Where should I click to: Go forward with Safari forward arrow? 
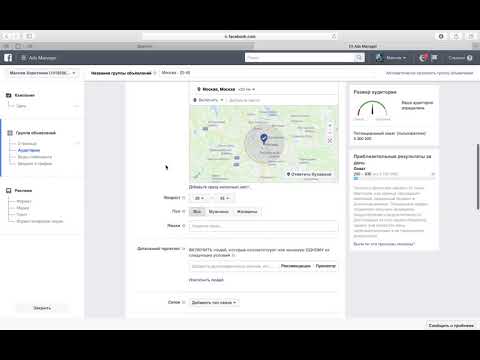point(17,36)
